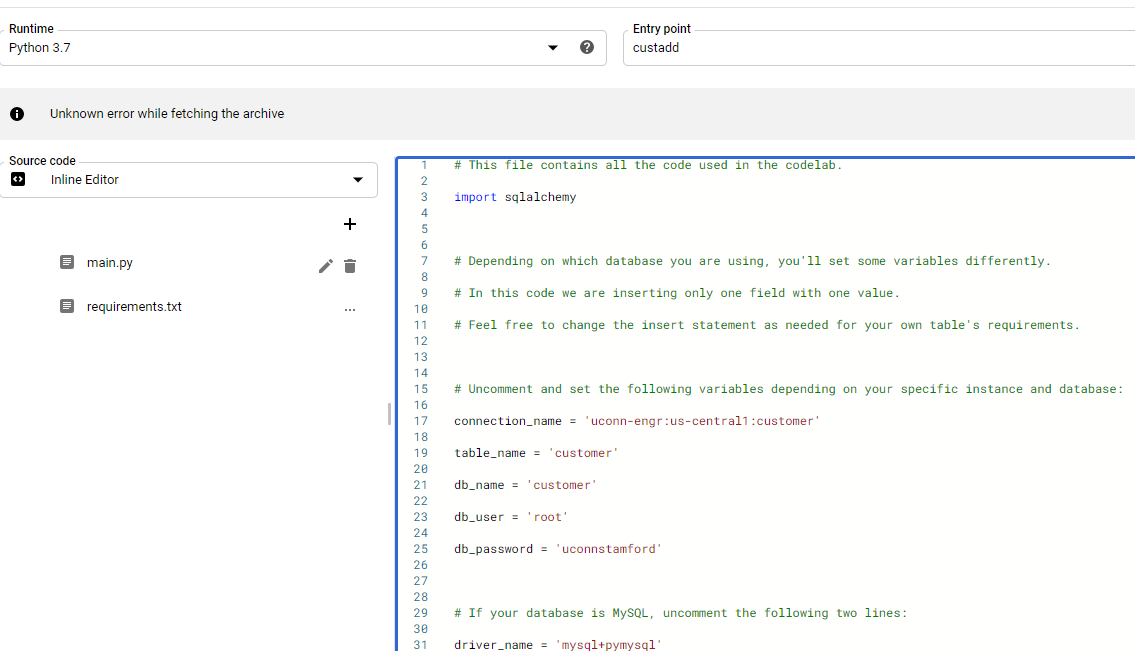Click the comment about MySQL database on line 29

[680, 613]
